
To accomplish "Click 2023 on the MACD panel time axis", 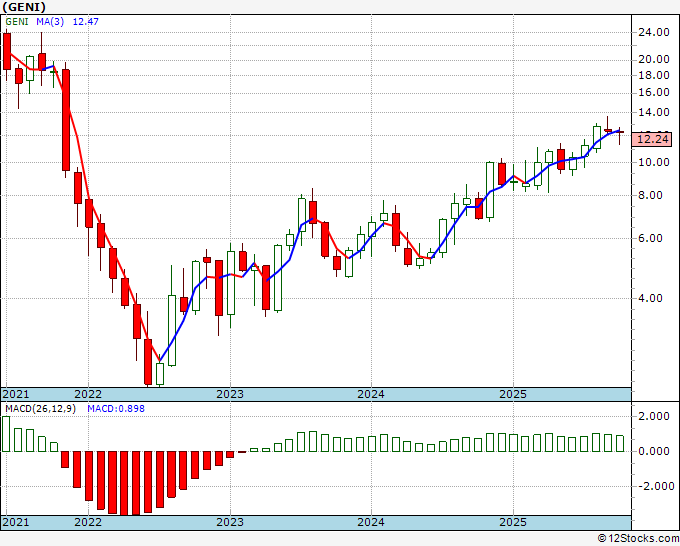I will click(x=230, y=522).
